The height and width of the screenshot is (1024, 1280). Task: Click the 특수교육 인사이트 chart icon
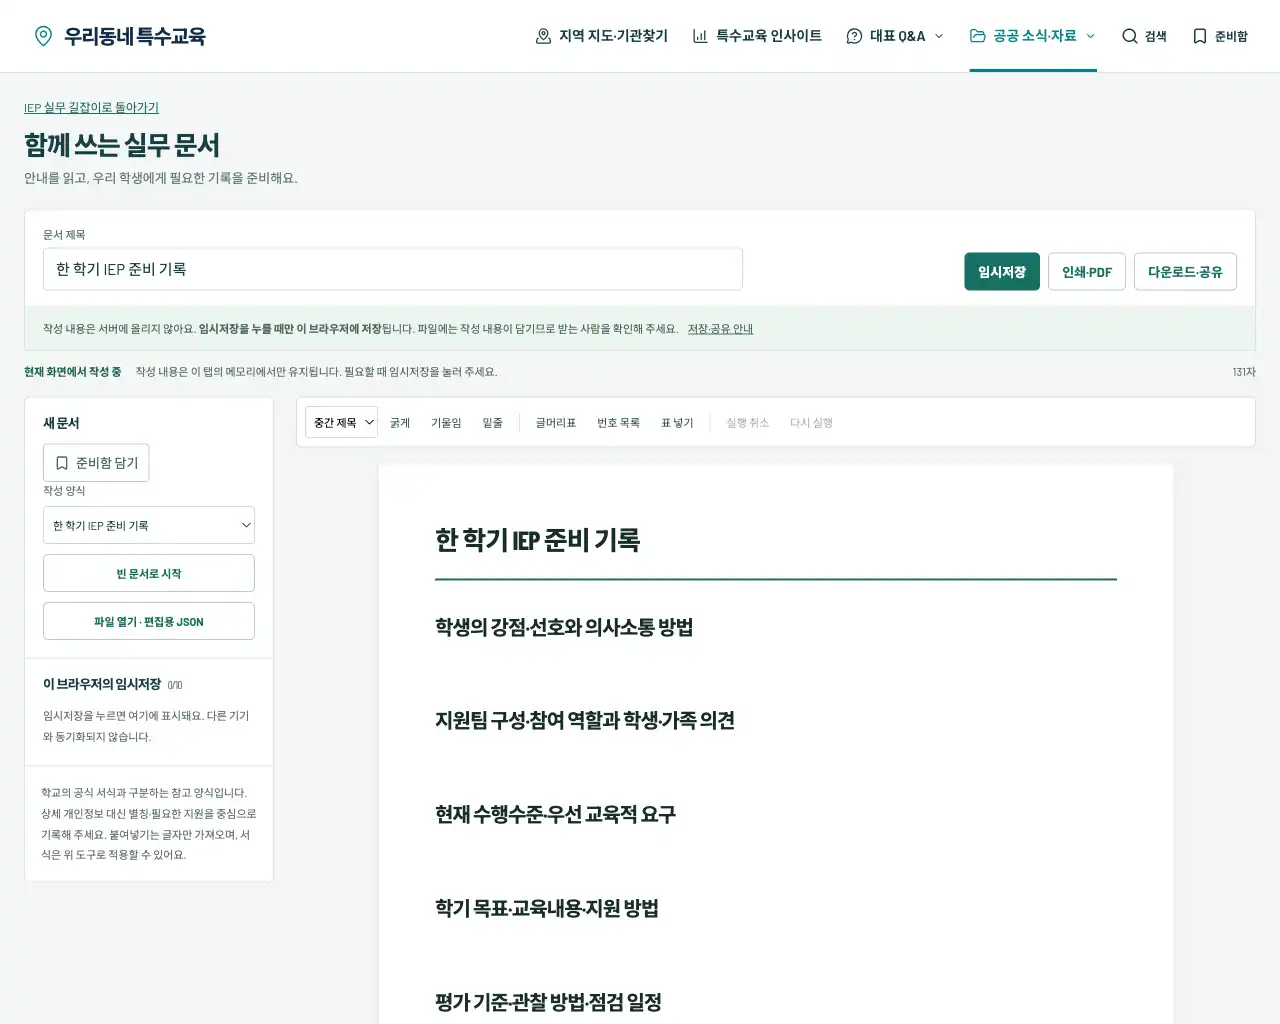pos(700,36)
